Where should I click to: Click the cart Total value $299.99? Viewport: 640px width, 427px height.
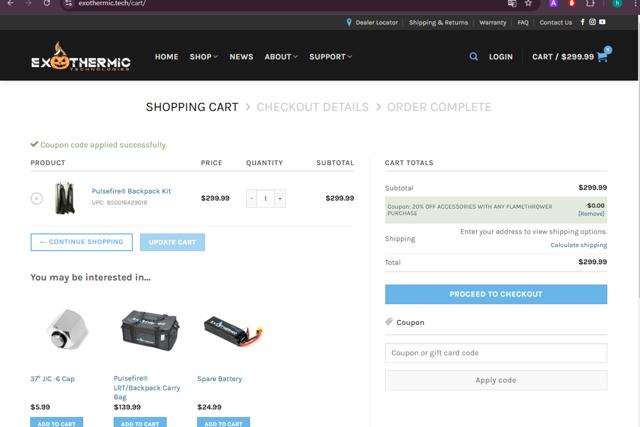click(x=593, y=262)
